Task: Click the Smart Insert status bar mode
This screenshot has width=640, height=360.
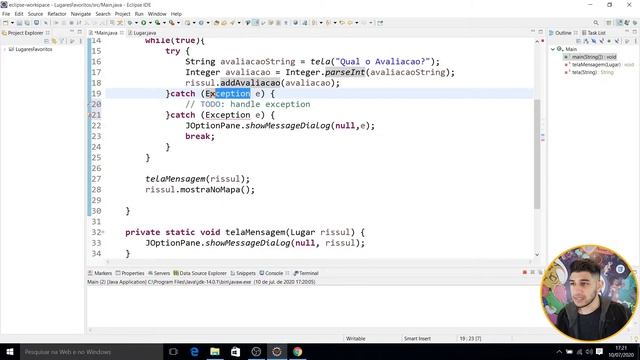Action: [417, 338]
